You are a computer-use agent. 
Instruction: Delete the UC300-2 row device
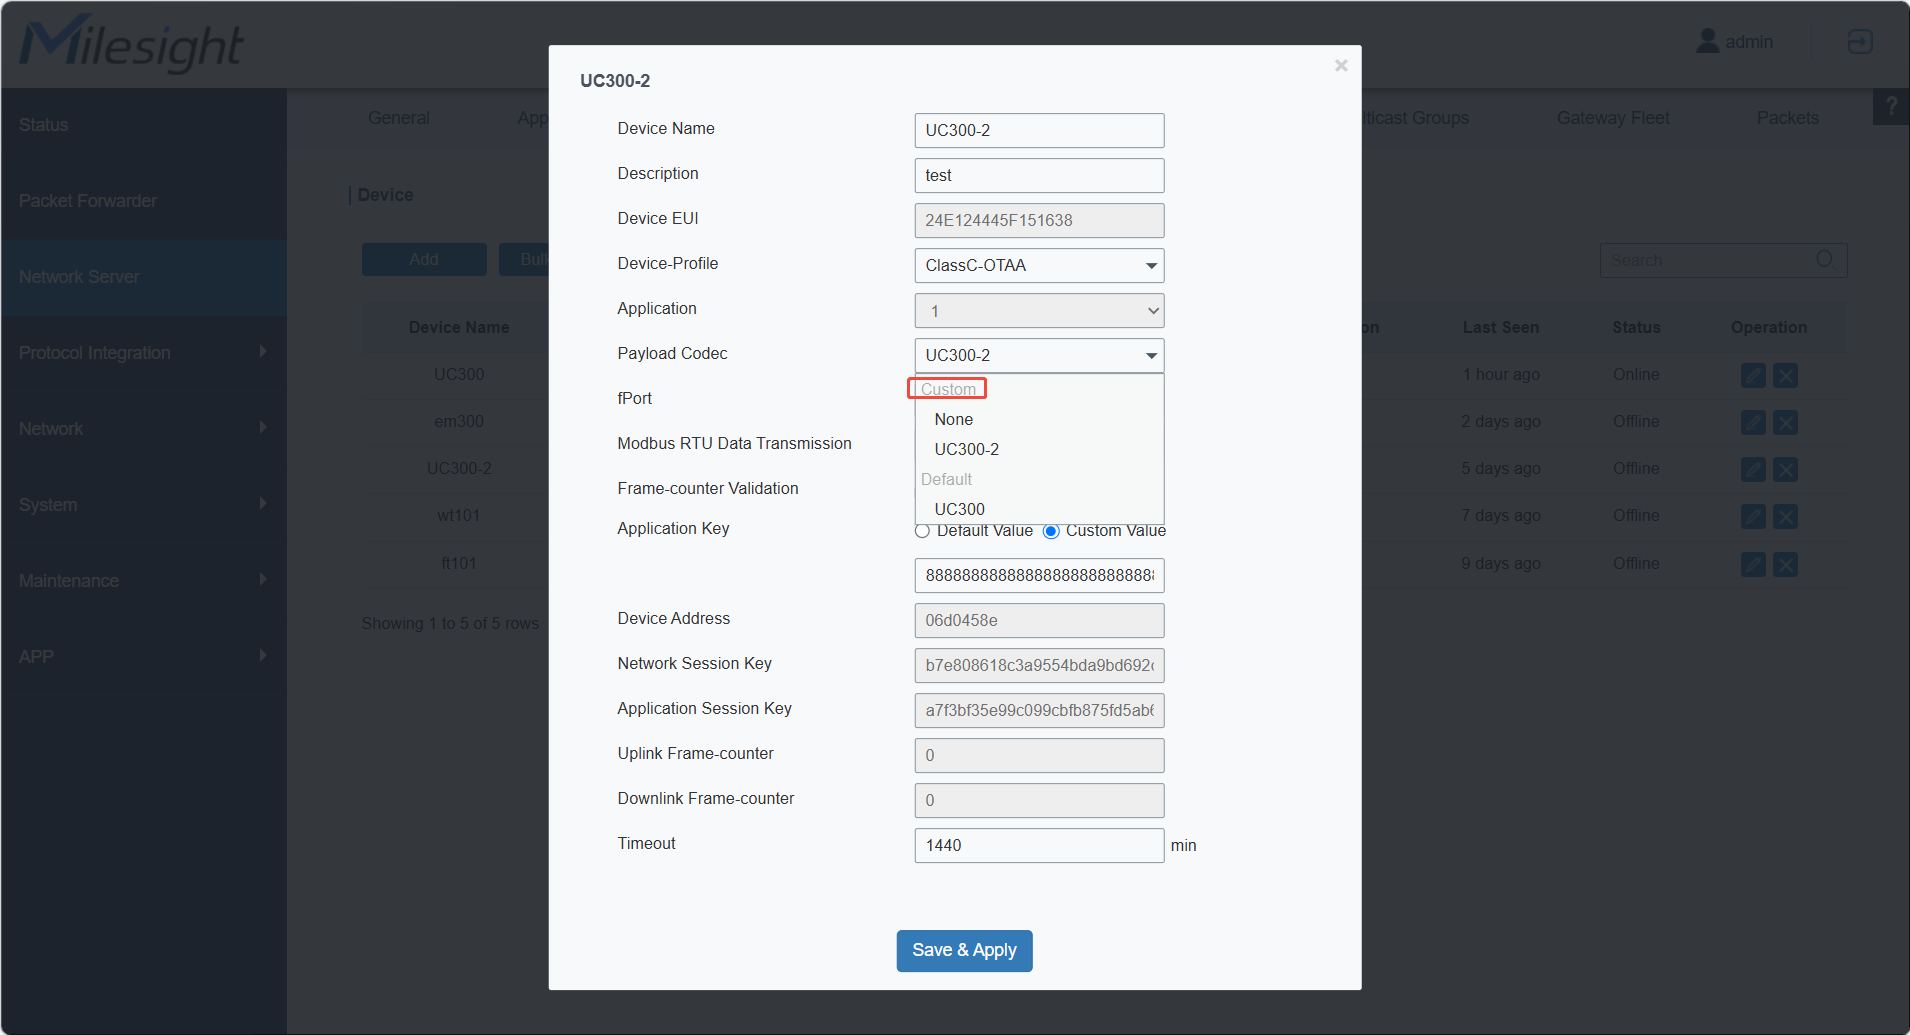(1785, 469)
